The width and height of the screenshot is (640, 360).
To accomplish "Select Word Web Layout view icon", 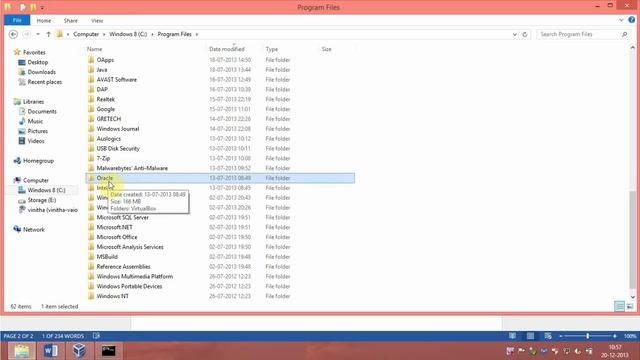I will (548, 336).
